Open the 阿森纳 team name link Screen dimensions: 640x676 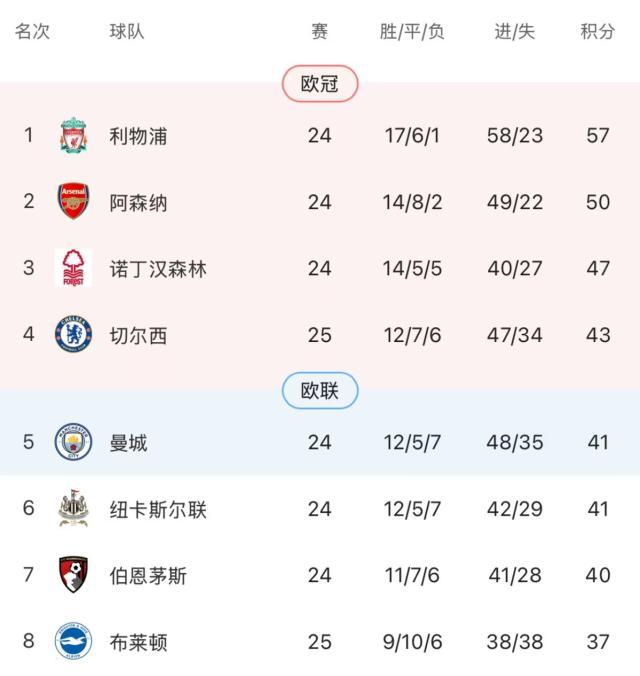coord(138,203)
